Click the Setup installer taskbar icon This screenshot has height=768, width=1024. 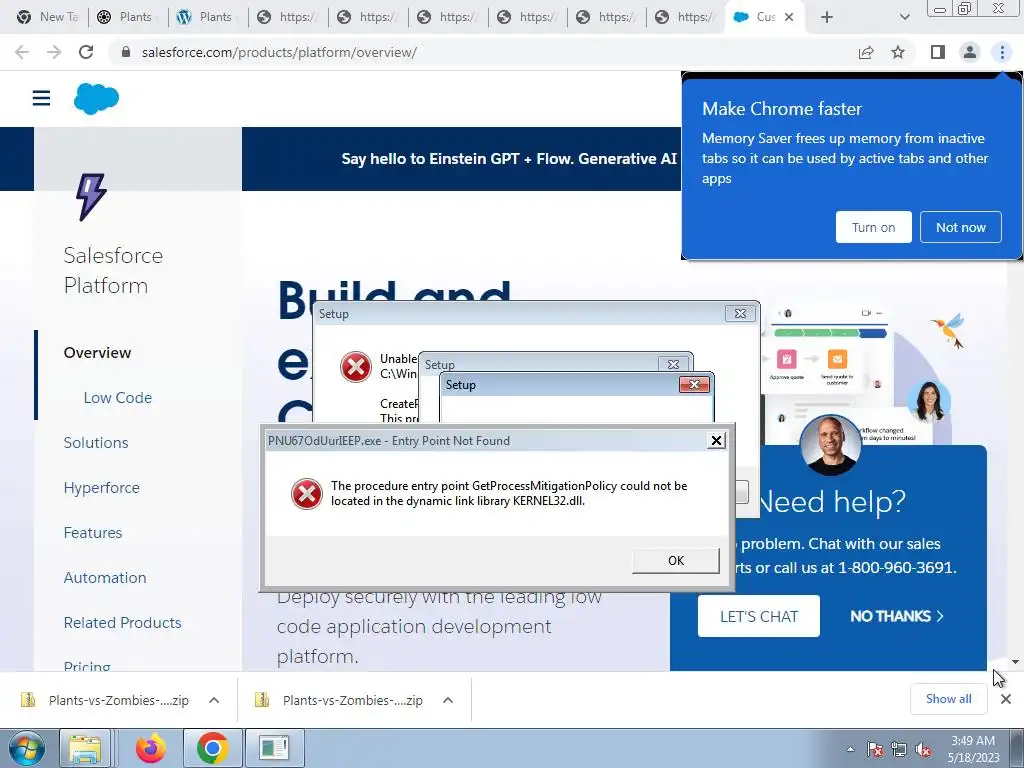274,748
